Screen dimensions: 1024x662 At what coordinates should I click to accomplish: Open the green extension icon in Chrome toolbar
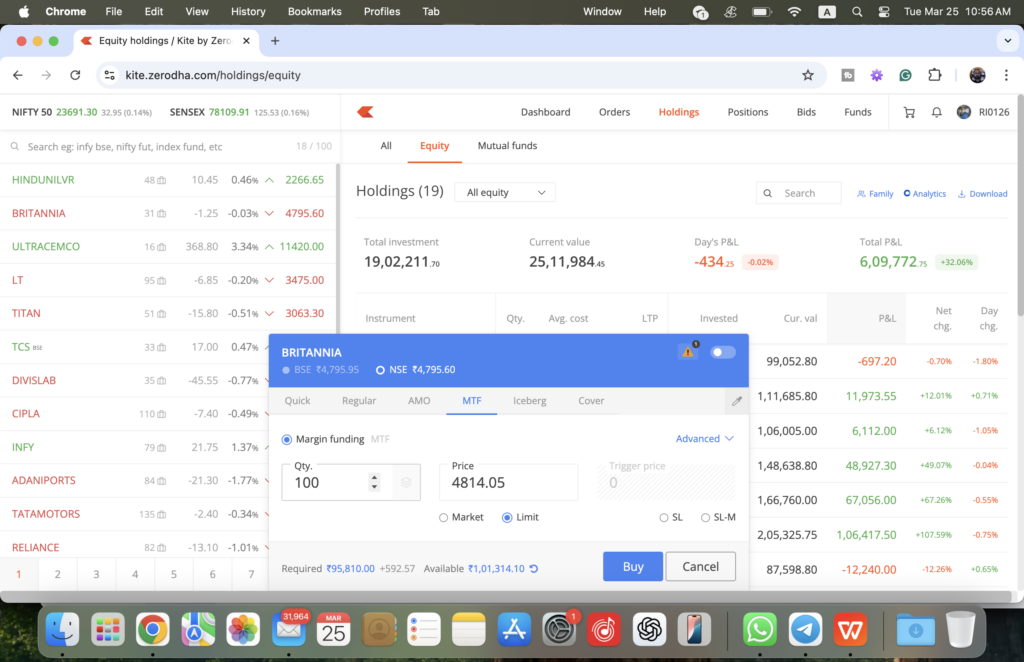[905, 75]
